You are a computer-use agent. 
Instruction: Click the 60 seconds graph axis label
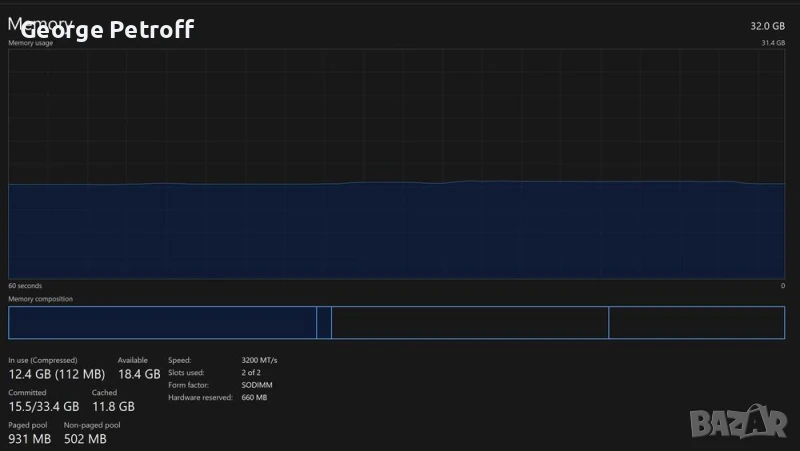pyautogui.click(x=25, y=286)
